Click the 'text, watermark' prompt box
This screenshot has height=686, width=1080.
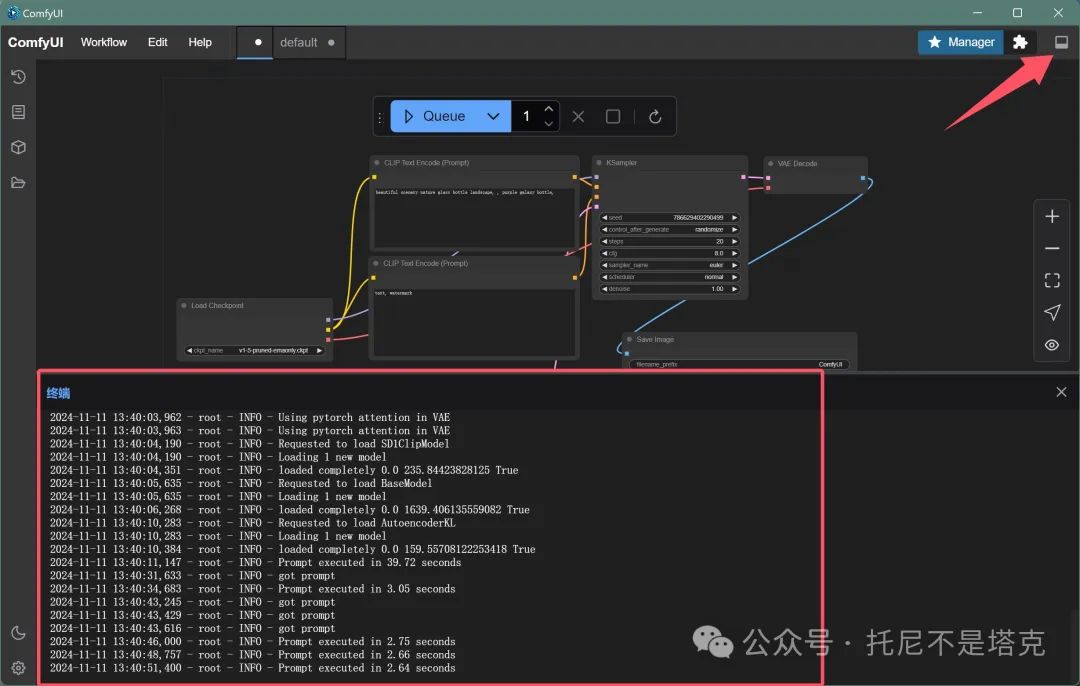[473, 321]
